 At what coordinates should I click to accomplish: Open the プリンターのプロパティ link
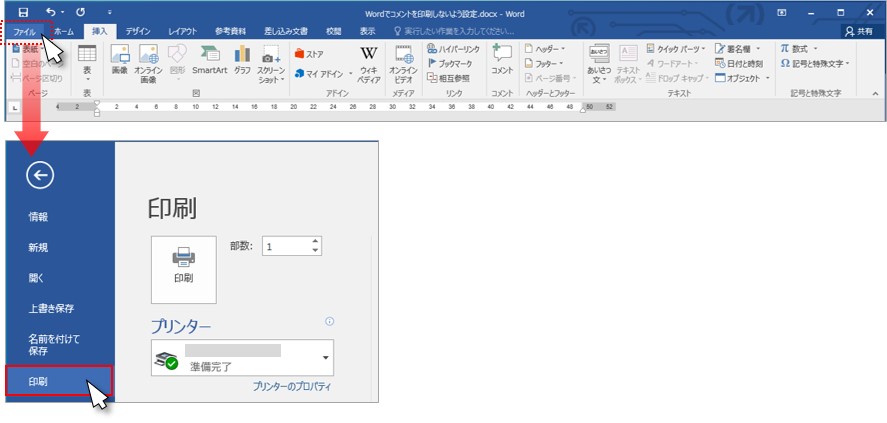[291, 386]
